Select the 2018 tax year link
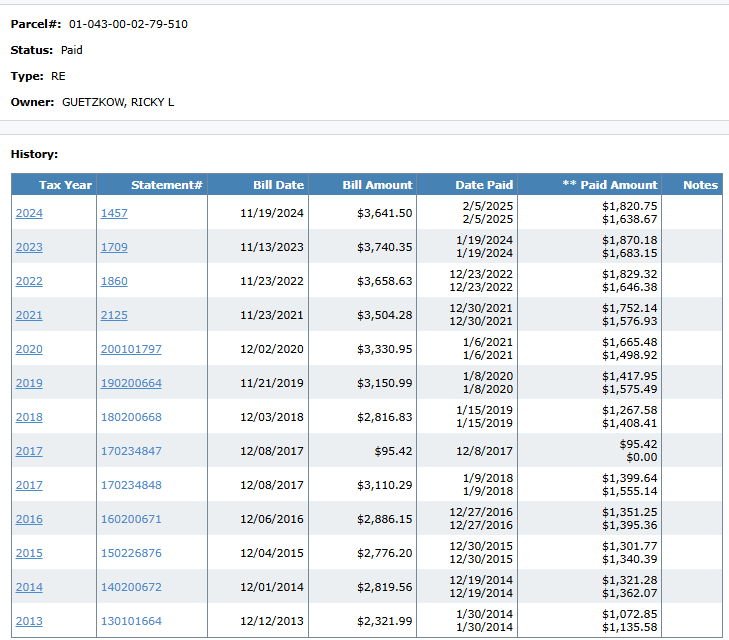The height and width of the screenshot is (640, 729). pos(29,417)
